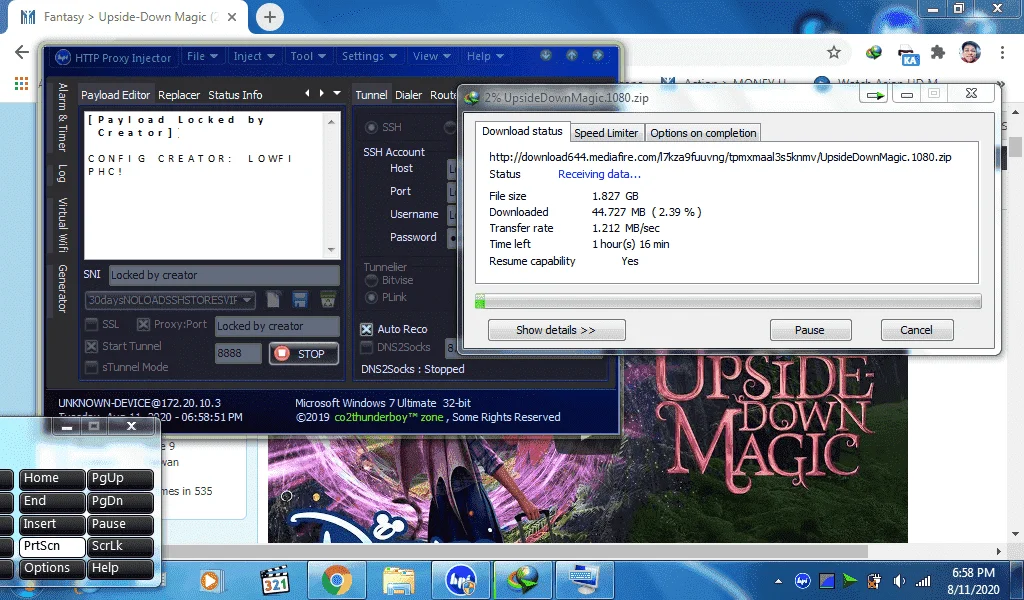The width and height of the screenshot is (1024, 600).
Task: Click the new config document icon beside the config dropdown
Action: [273, 300]
